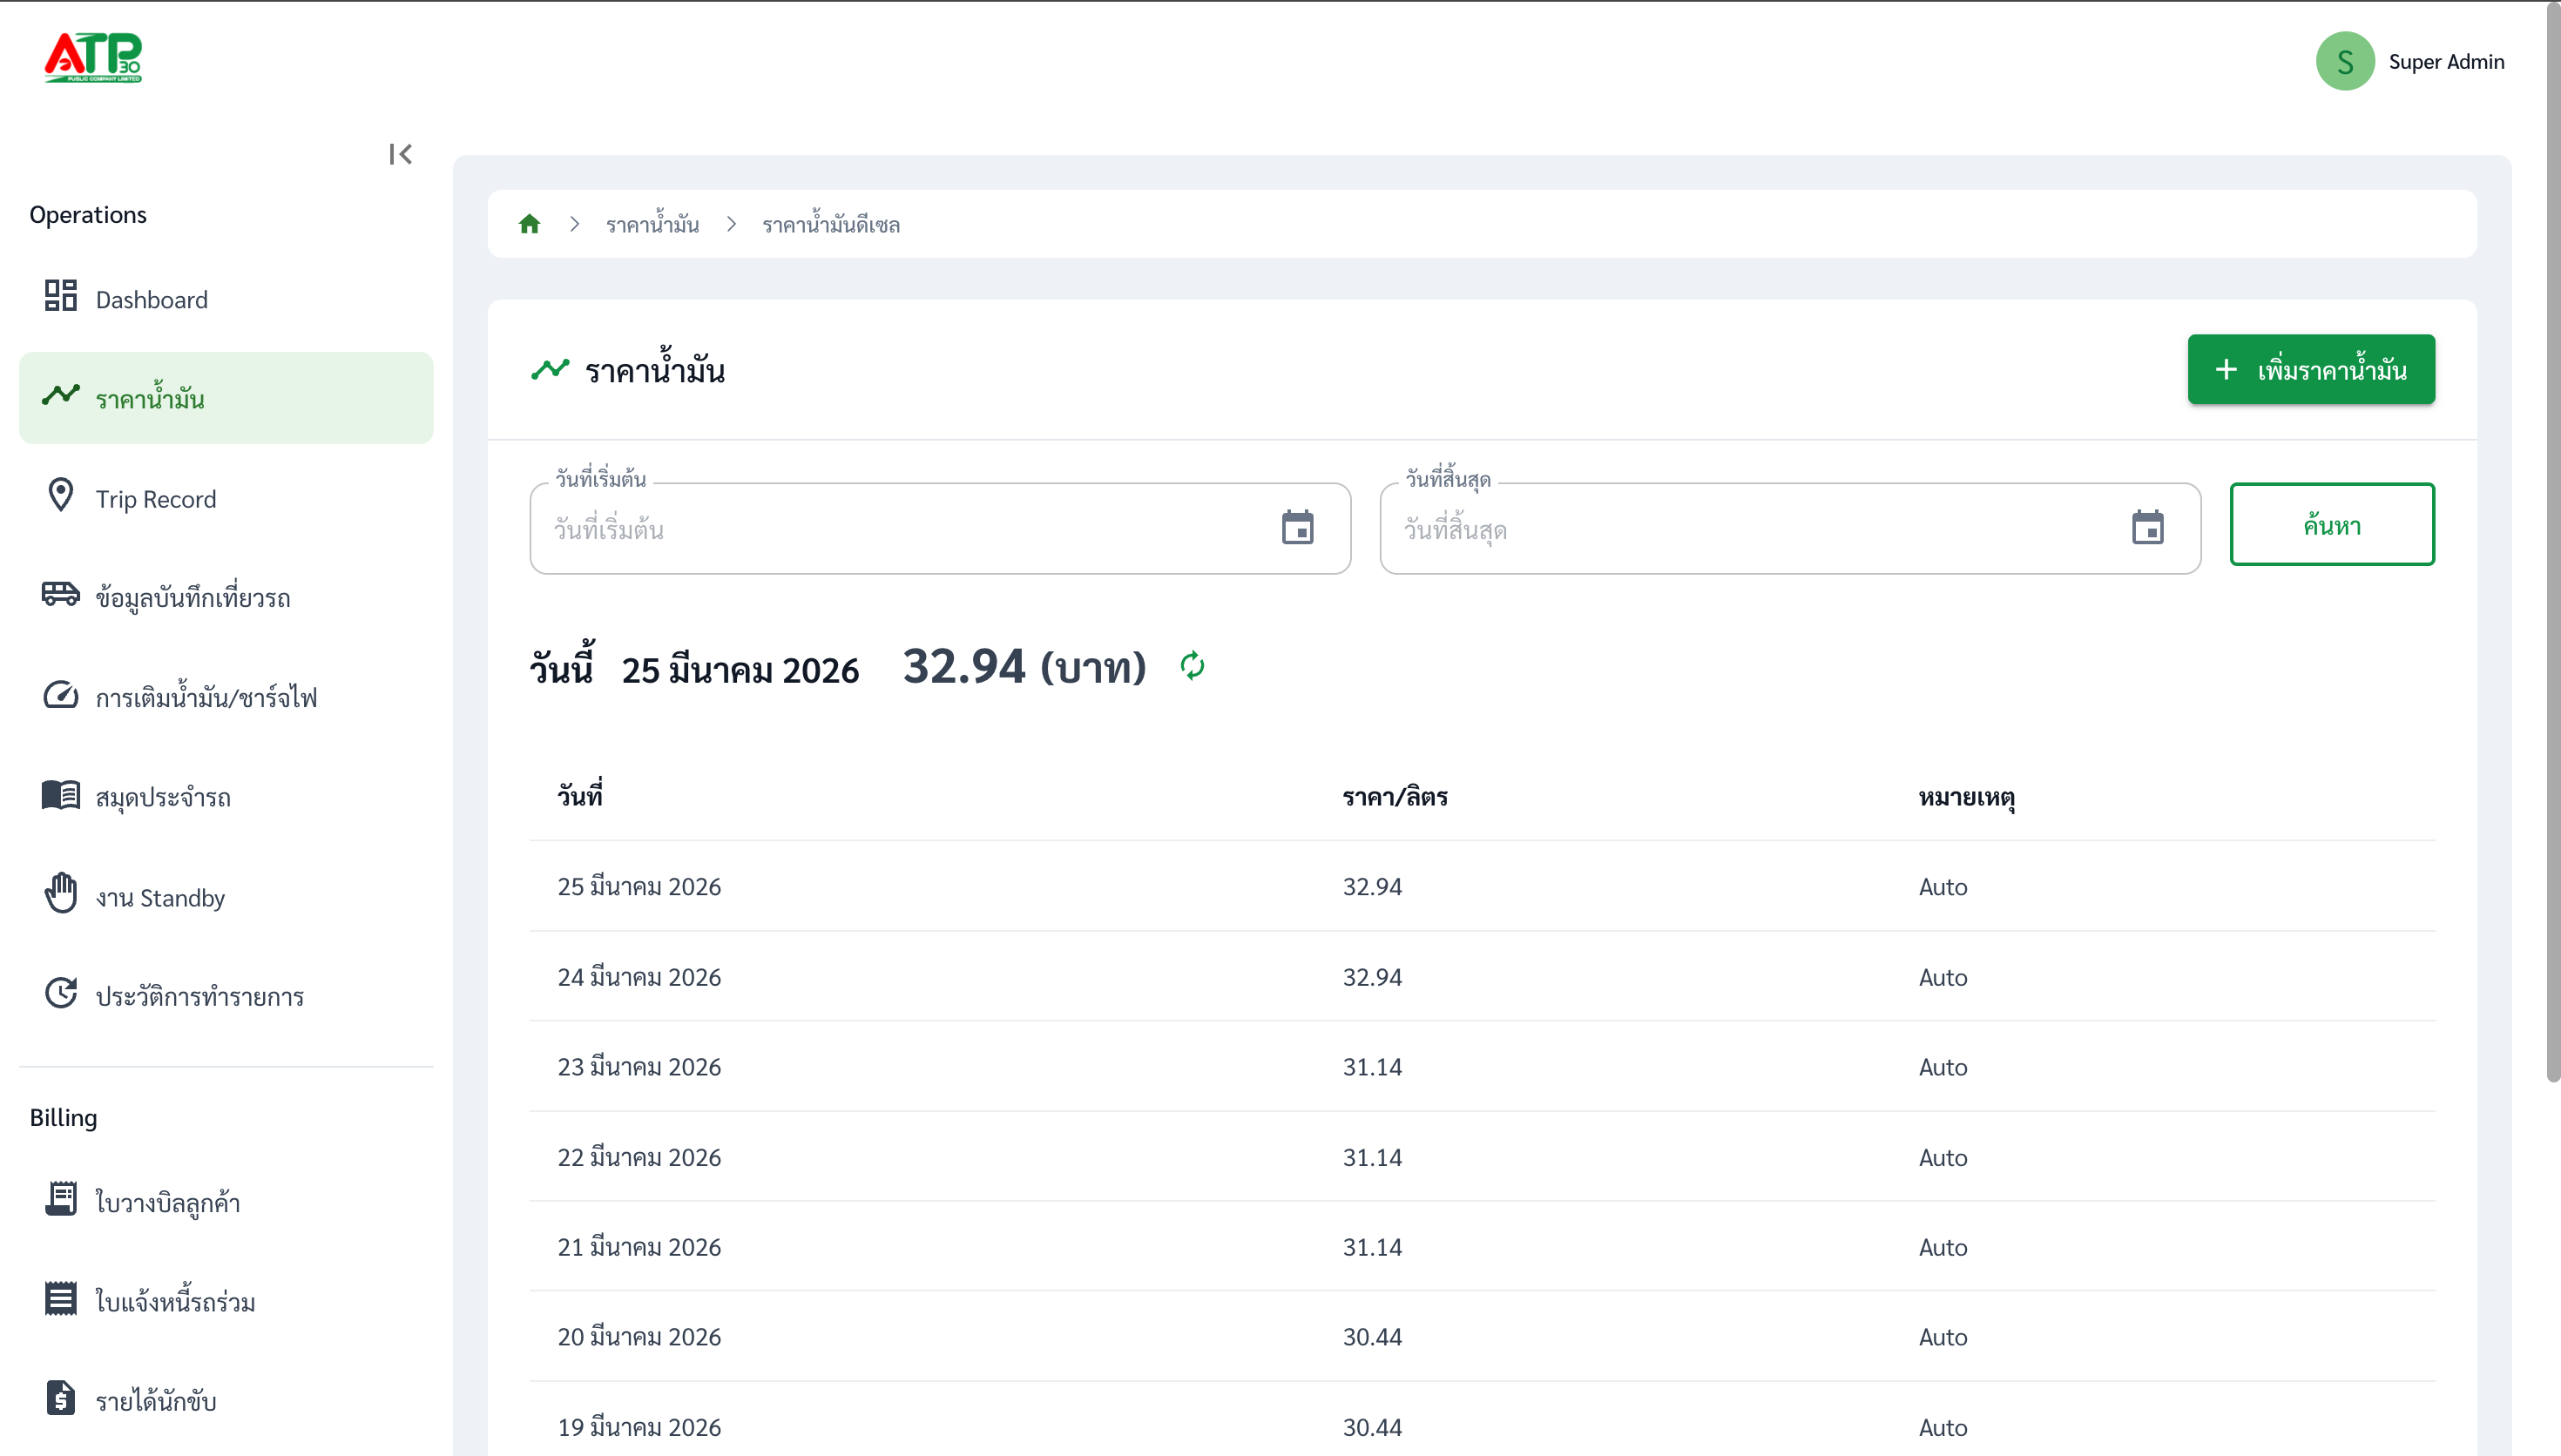The height and width of the screenshot is (1456, 2561).
Task: Select the 24 มีนาคม 2026 row date
Action: [639, 977]
